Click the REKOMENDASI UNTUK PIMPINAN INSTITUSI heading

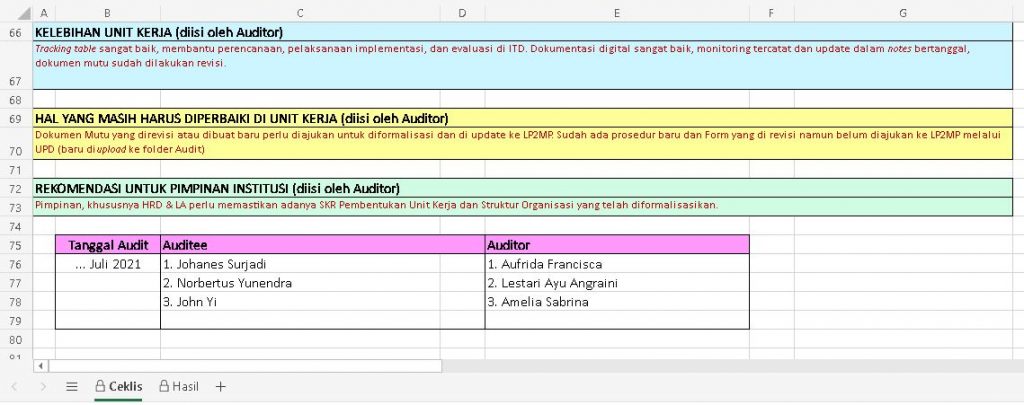pyautogui.click(x=217, y=188)
